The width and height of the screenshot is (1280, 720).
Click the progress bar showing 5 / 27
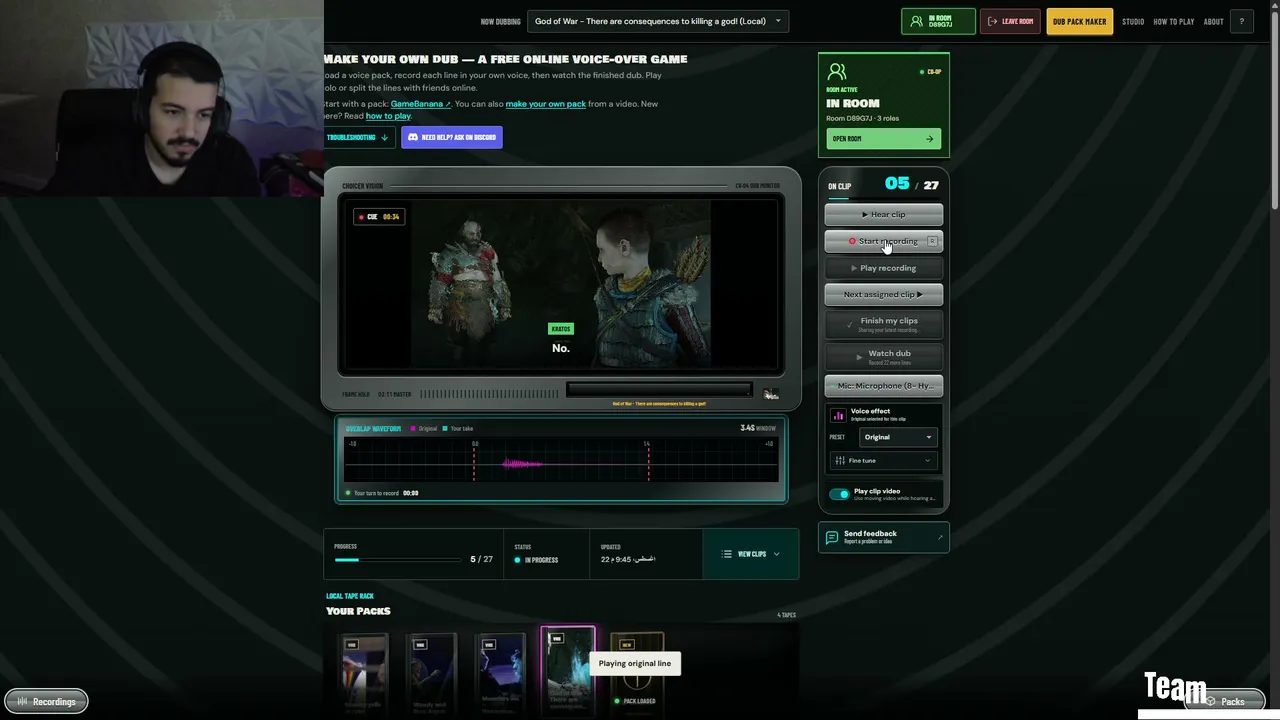click(x=398, y=560)
